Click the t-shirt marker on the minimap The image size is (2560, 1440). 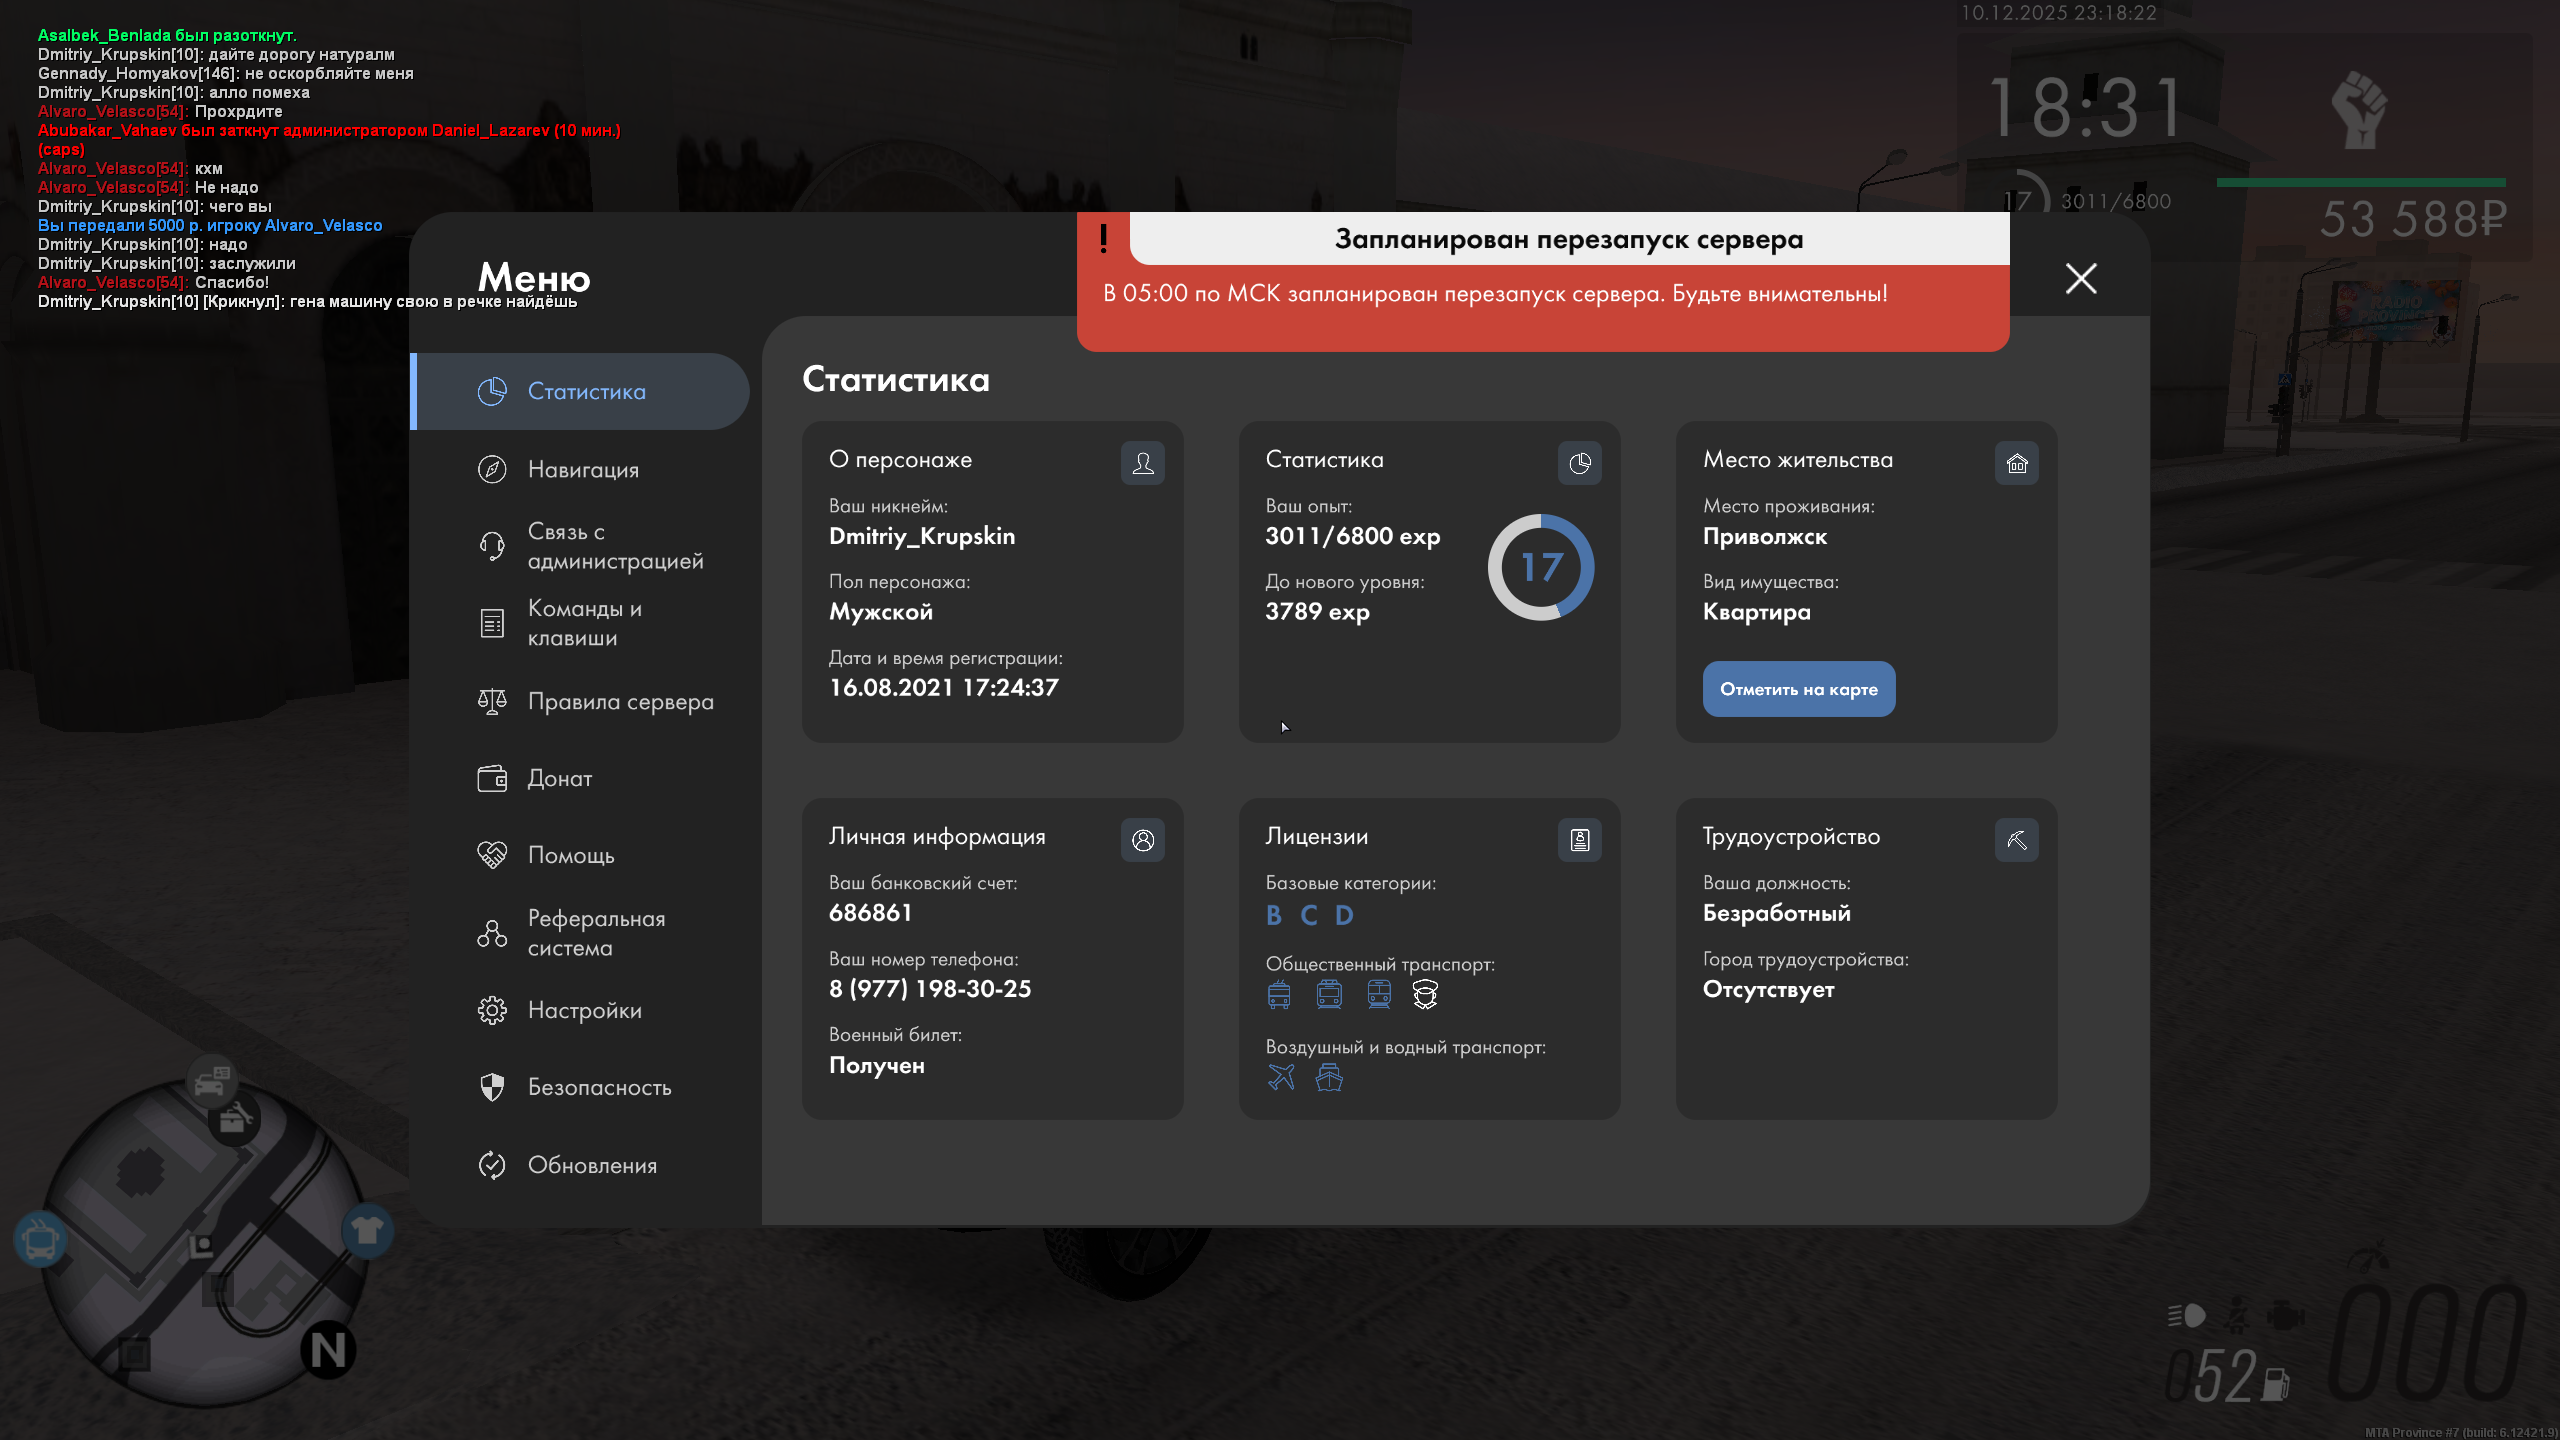367,1231
